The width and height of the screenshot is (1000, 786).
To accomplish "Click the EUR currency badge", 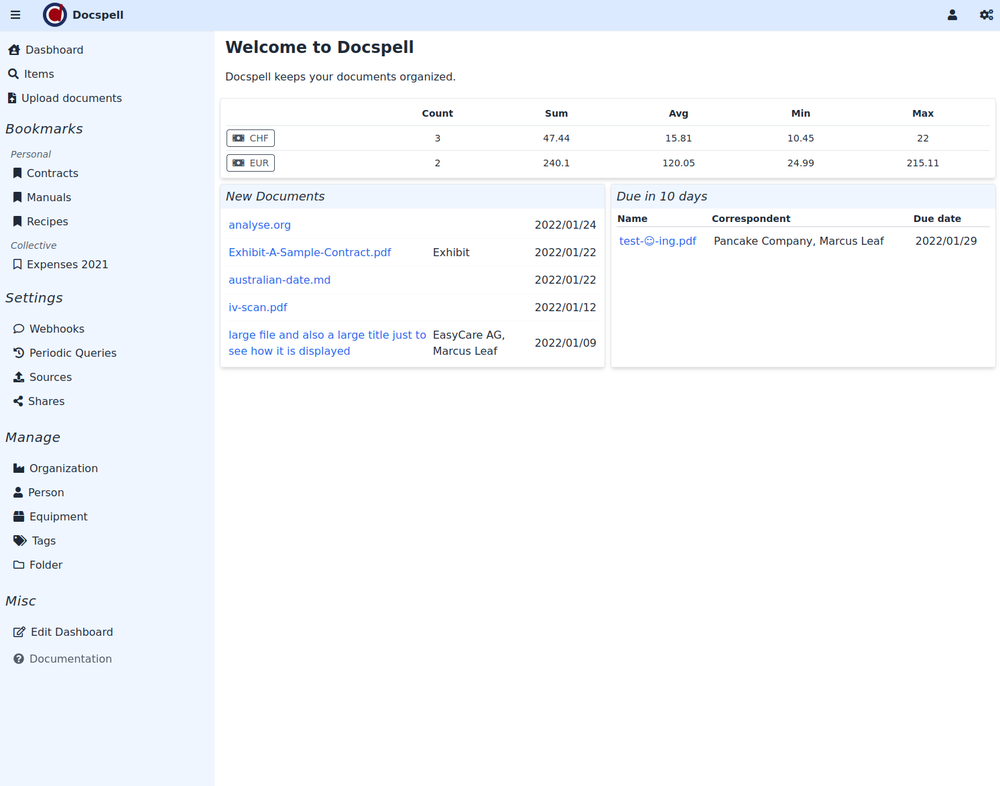I will pyautogui.click(x=250, y=163).
